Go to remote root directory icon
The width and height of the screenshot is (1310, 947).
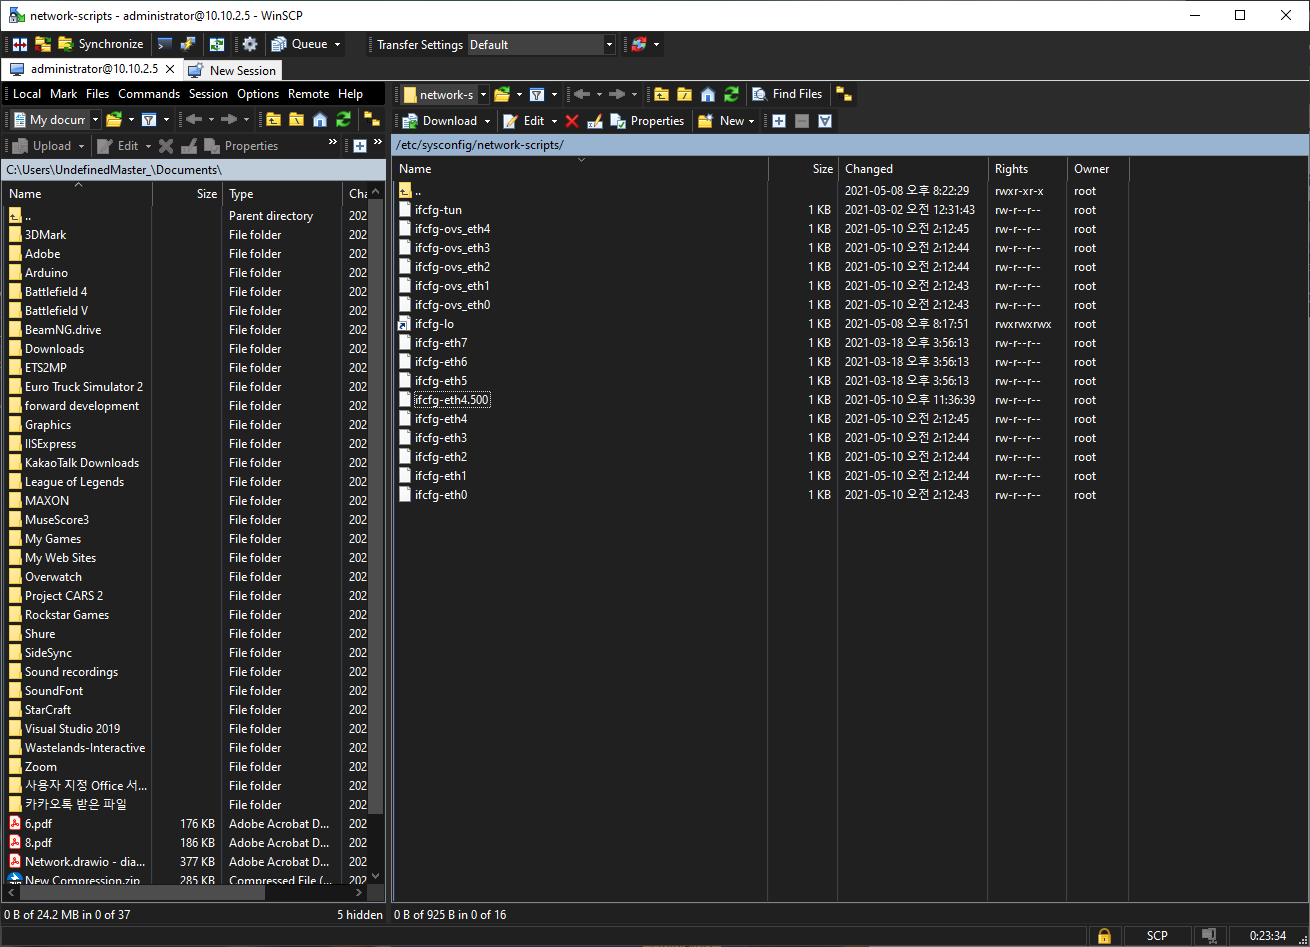point(685,95)
